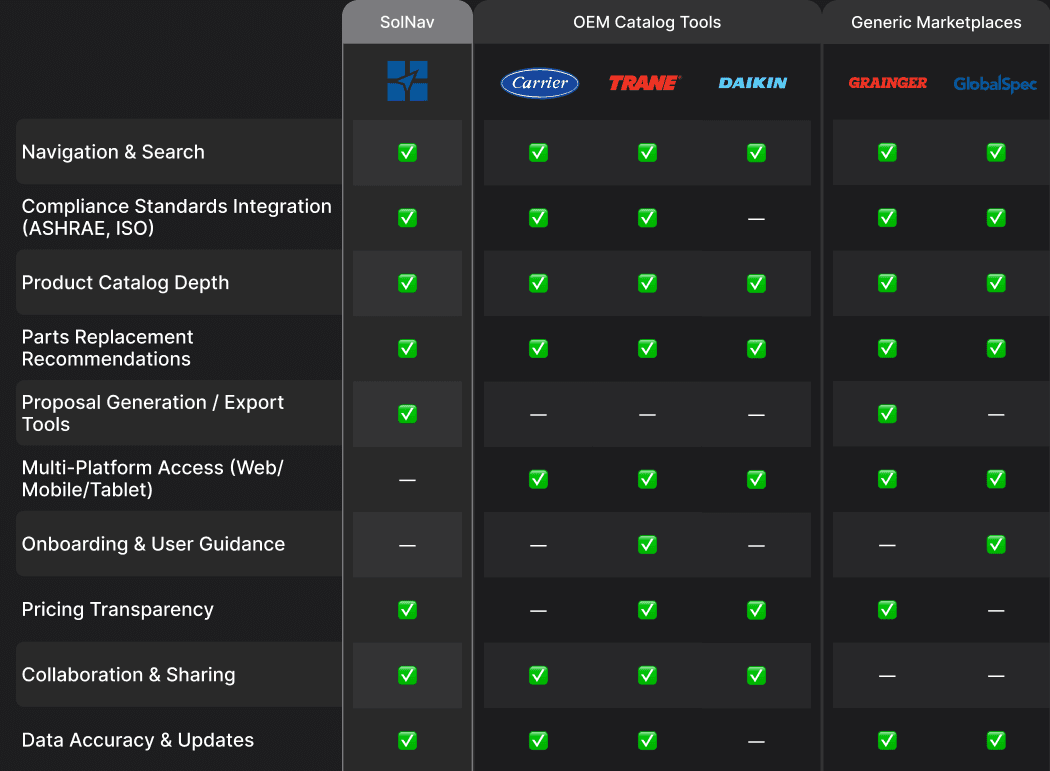Click SolNav checkmark for Pricing Transparency
Viewport: 1050px width, 771px height.
pos(407,610)
